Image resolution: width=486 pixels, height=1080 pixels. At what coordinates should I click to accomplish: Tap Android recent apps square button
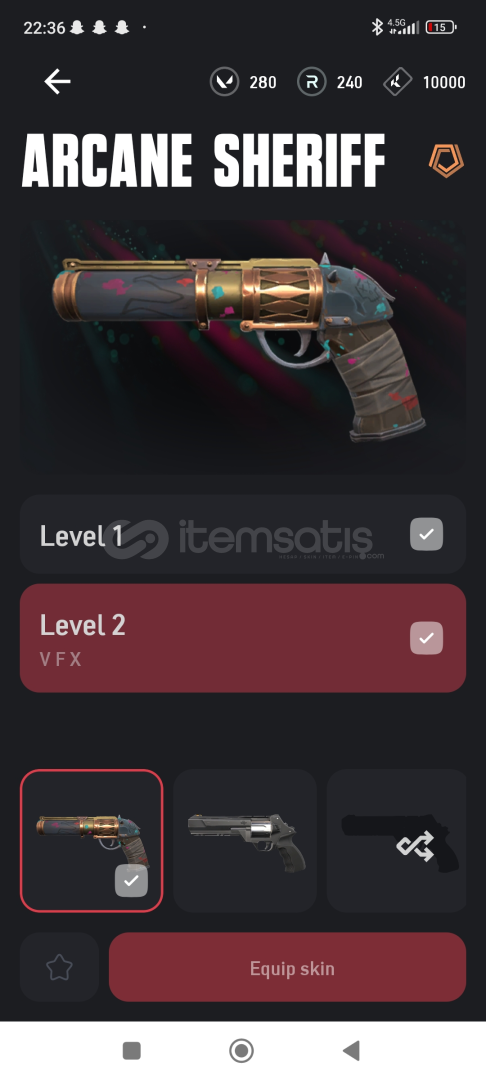[x=131, y=1050]
